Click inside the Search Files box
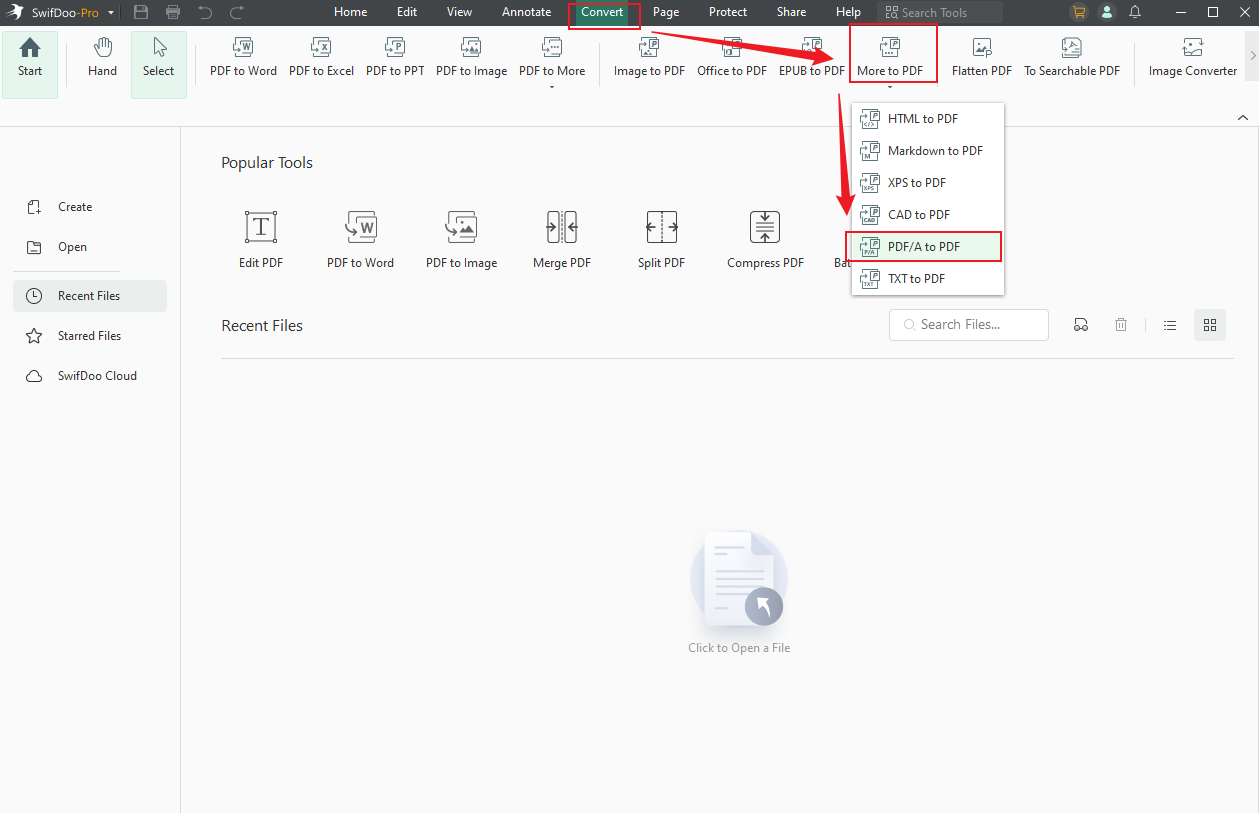The width and height of the screenshot is (1259, 813). pos(968,325)
